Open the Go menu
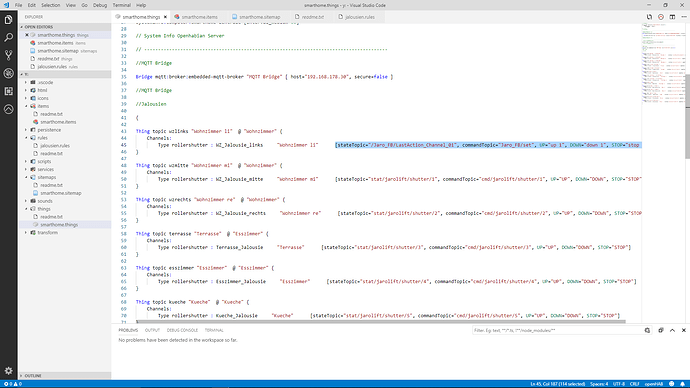 pyautogui.click(x=84, y=5)
